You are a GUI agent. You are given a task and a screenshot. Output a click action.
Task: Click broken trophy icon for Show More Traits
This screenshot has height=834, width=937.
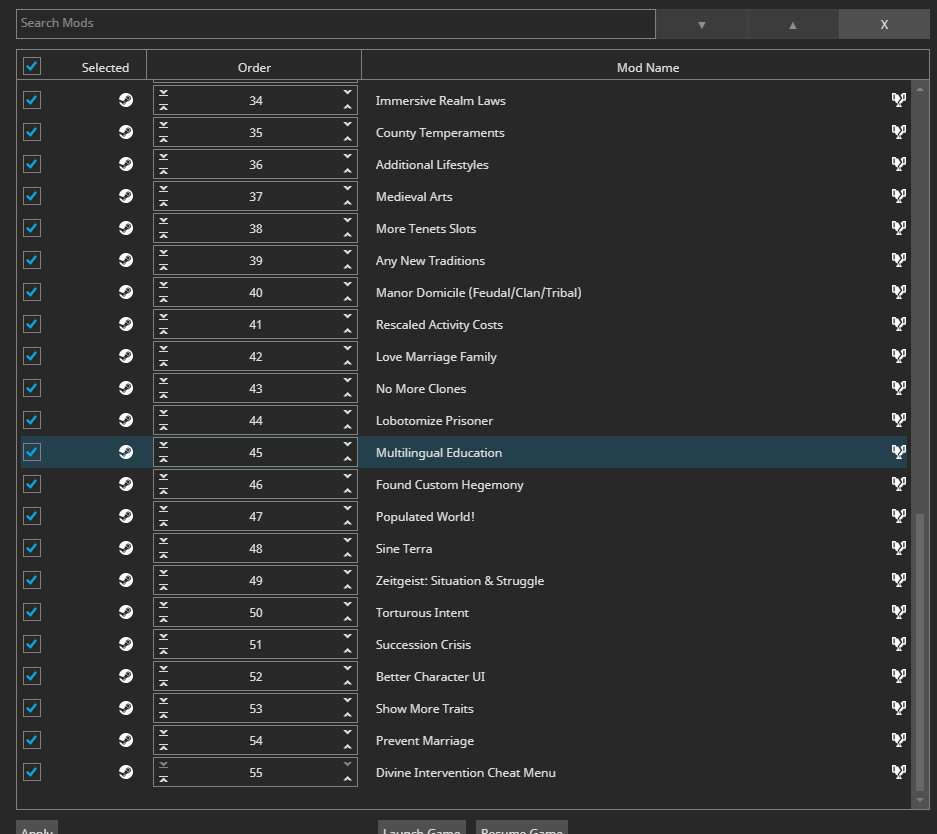[898, 708]
